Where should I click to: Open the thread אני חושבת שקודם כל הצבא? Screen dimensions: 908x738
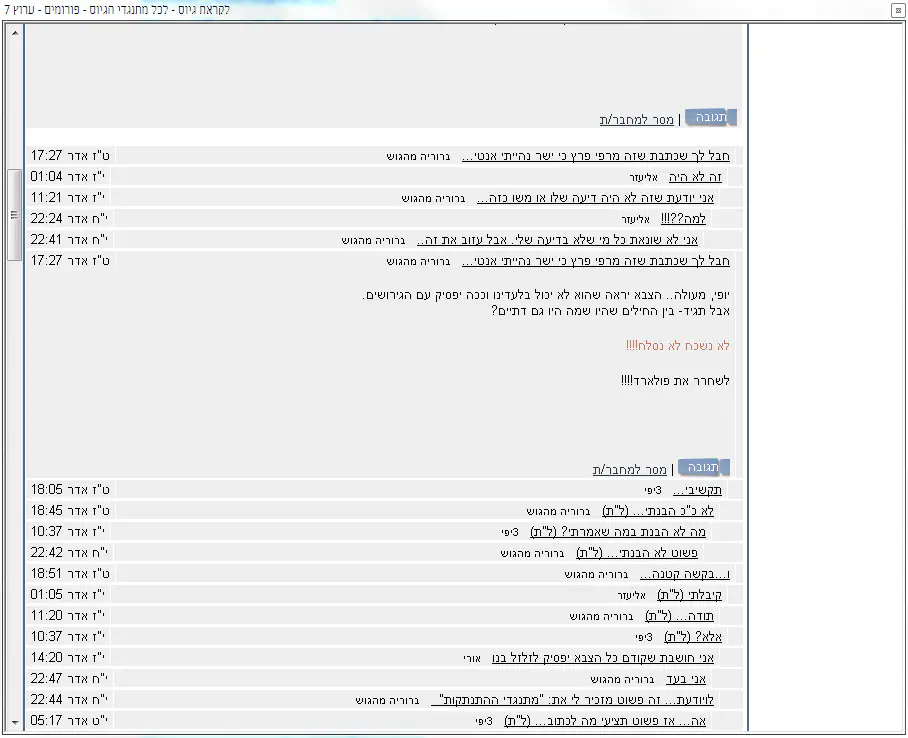[x=605, y=658]
